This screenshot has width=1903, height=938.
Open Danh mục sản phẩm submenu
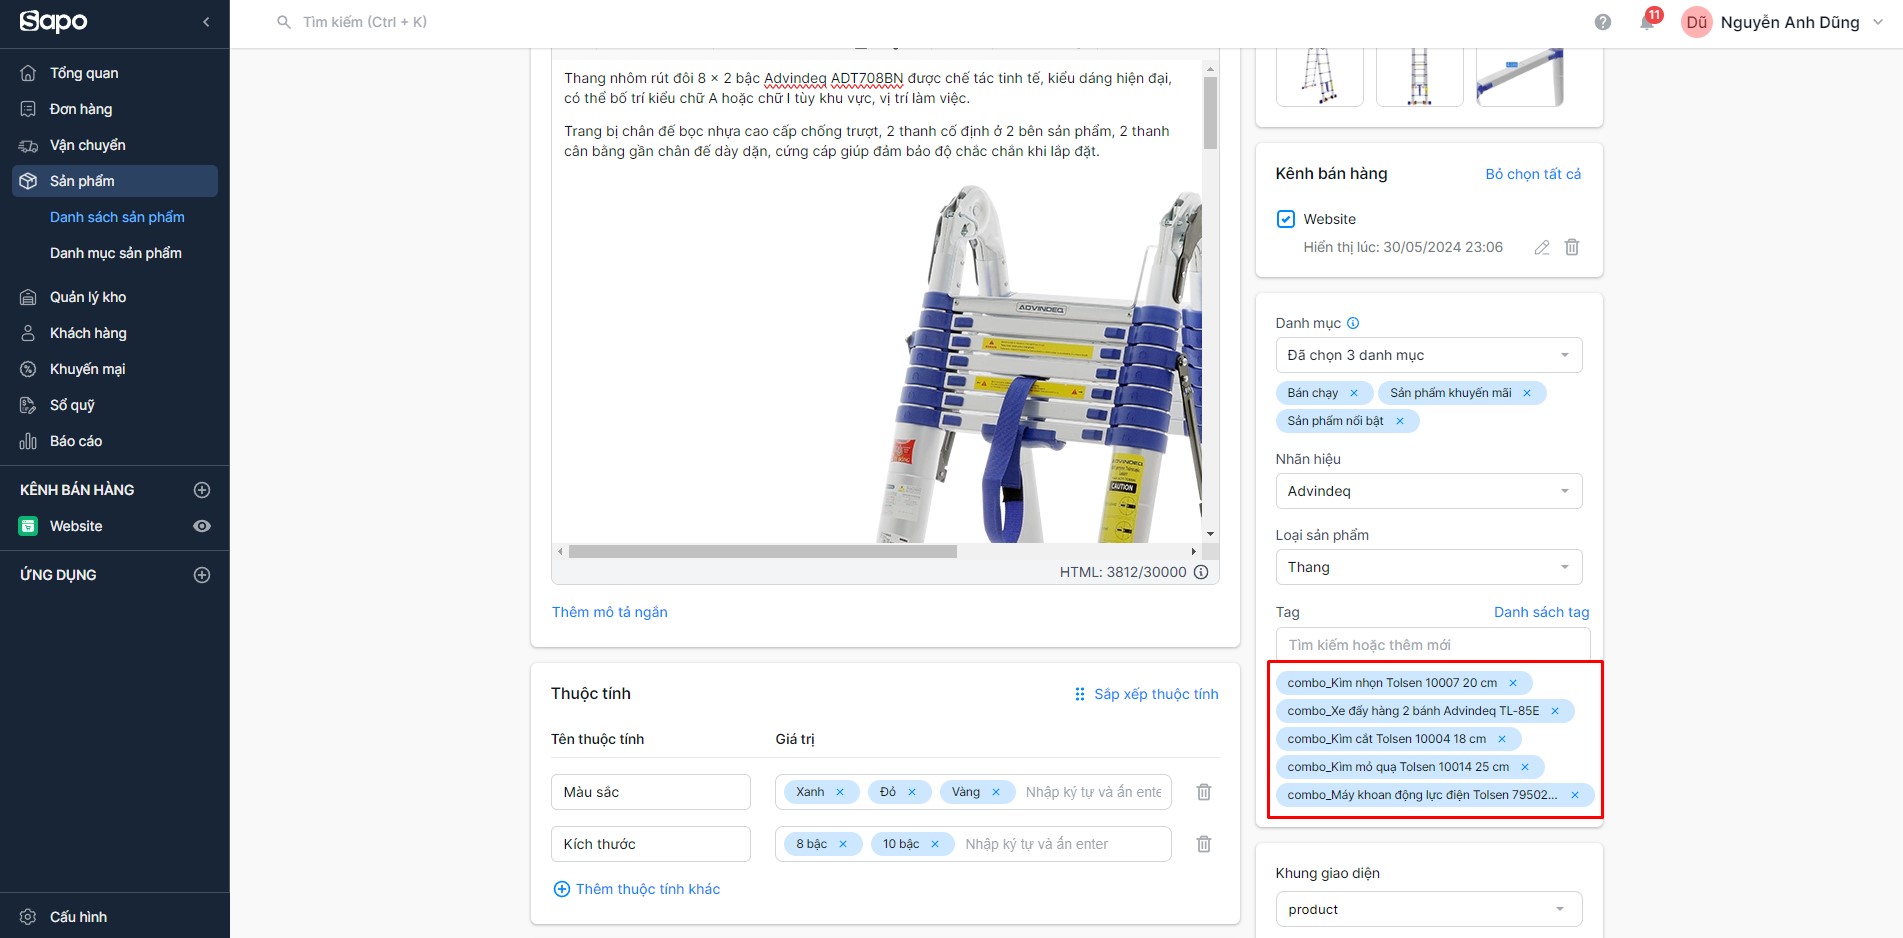tap(116, 253)
